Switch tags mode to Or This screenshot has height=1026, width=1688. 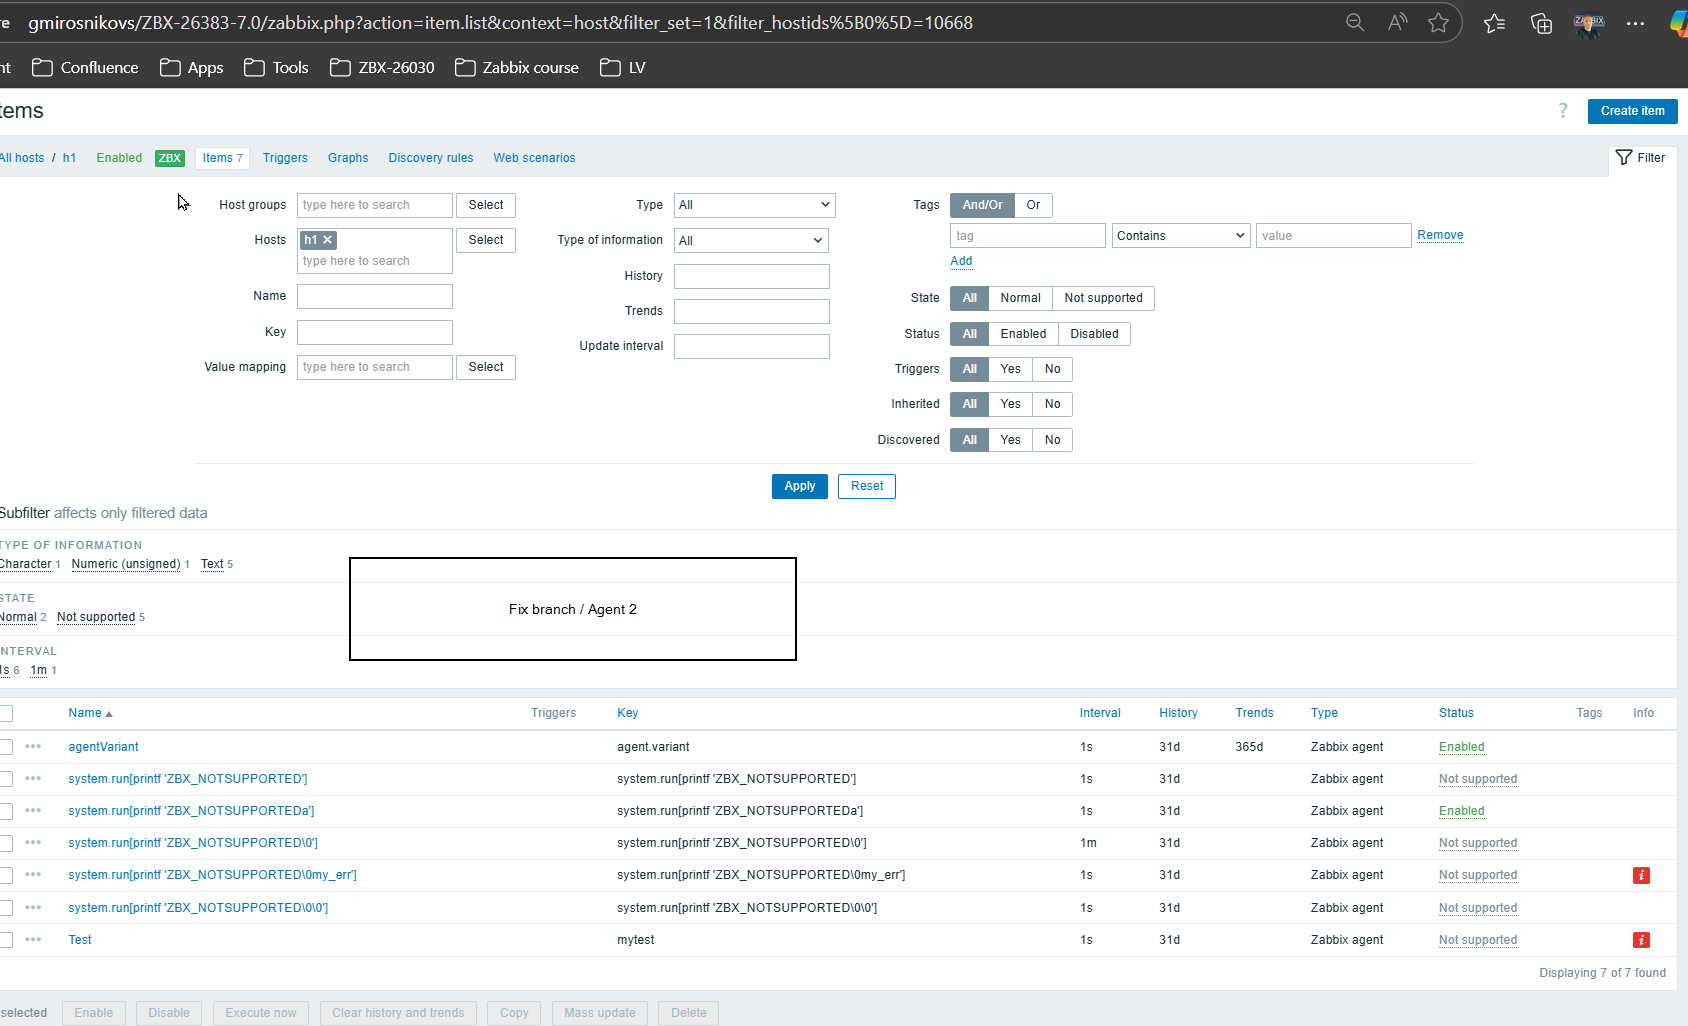click(x=1033, y=205)
